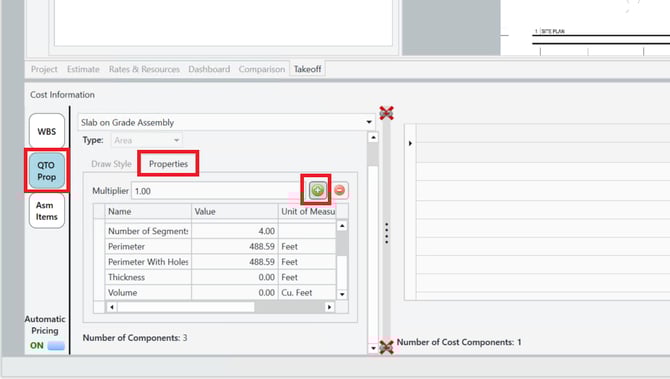Image resolution: width=670 pixels, height=379 pixels.
Task: Click the three-dot vertical splitter handle
Action: (x=387, y=233)
